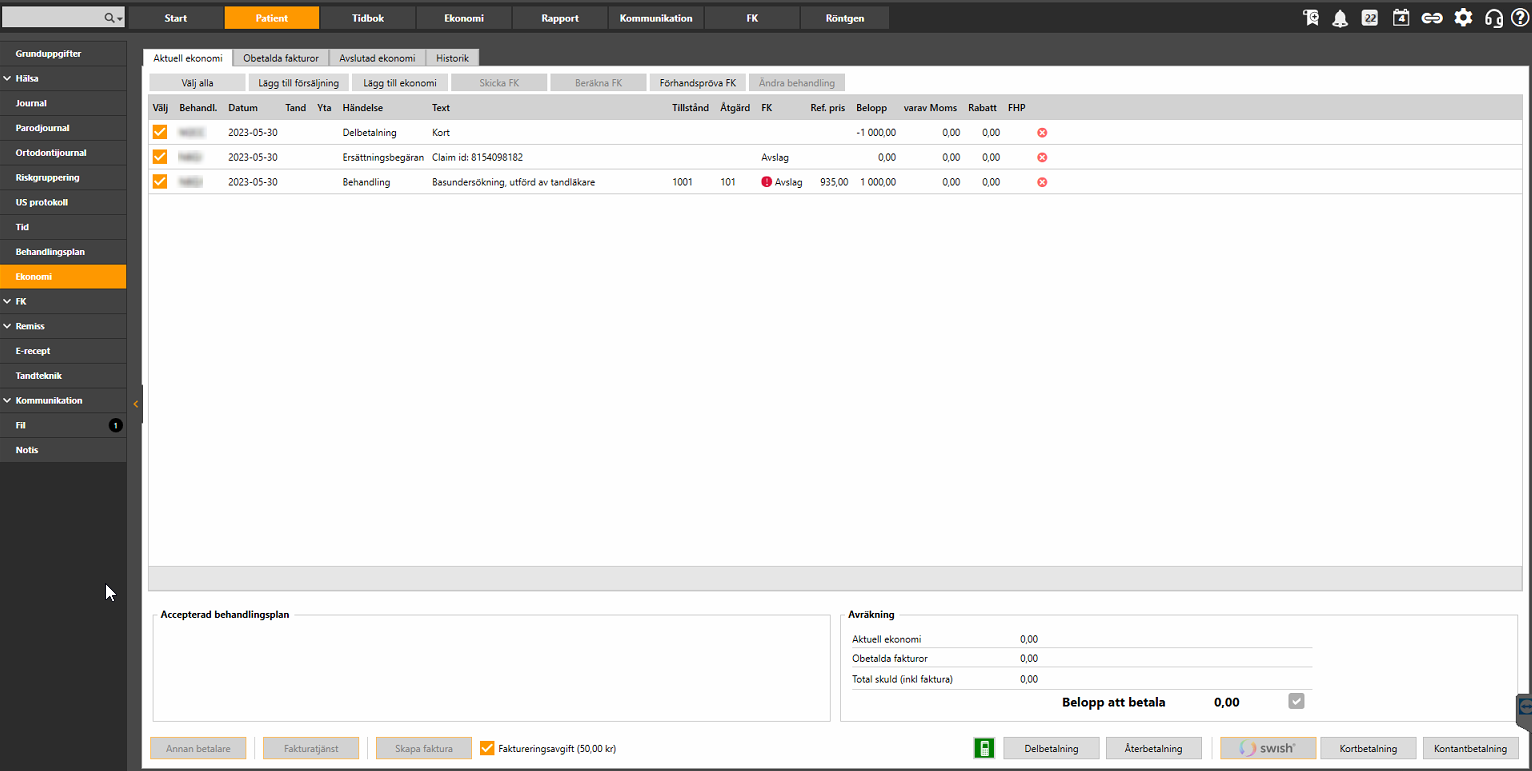Uncheck the Delbetalning row checkbox
The height and width of the screenshot is (771, 1532).
pyautogui.click(x=160, y=132)
